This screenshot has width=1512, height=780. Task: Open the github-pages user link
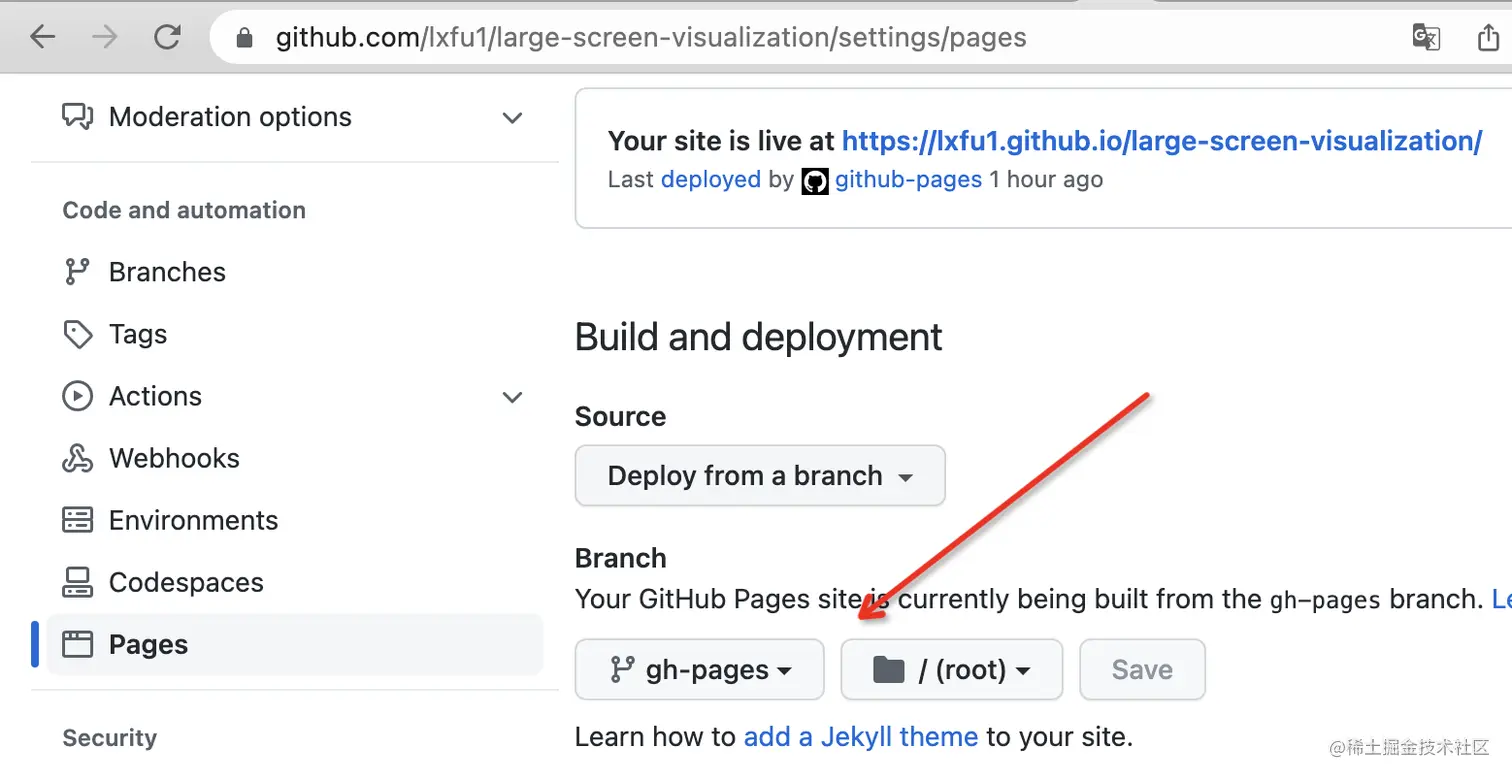(909, 180)
